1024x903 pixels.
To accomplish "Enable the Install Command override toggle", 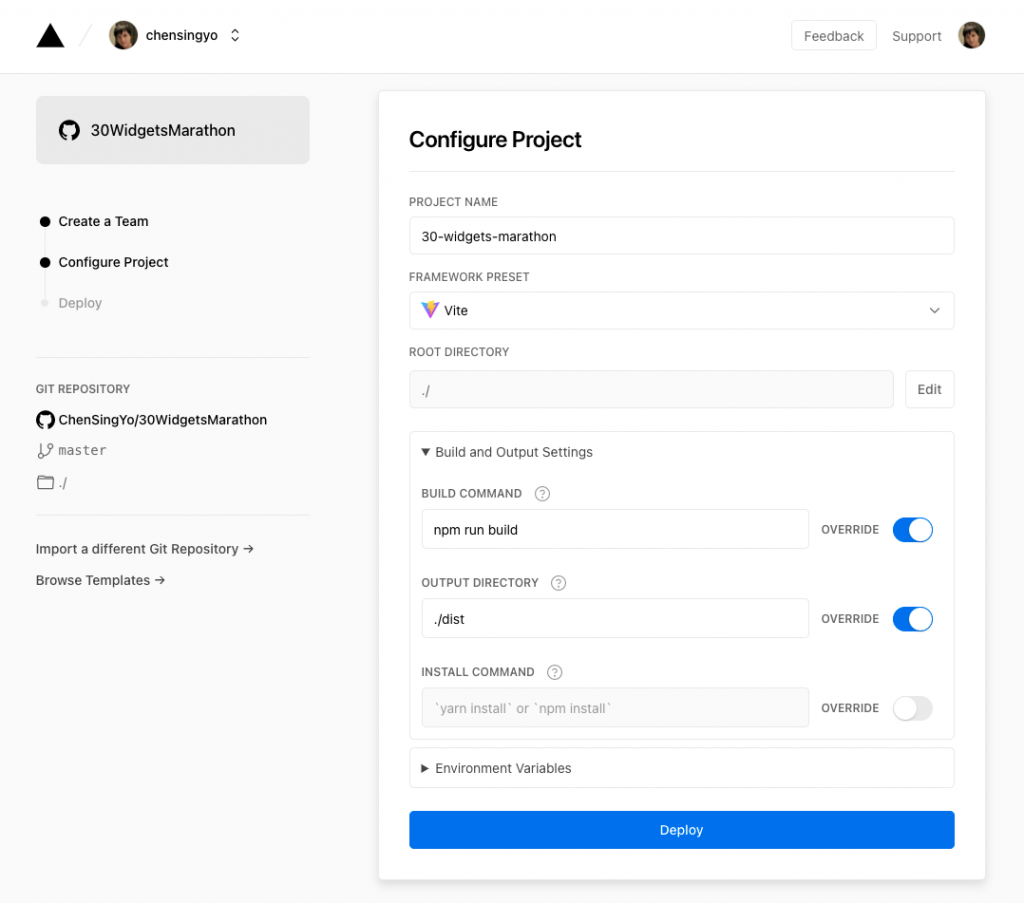I will (x=912, y=708).
